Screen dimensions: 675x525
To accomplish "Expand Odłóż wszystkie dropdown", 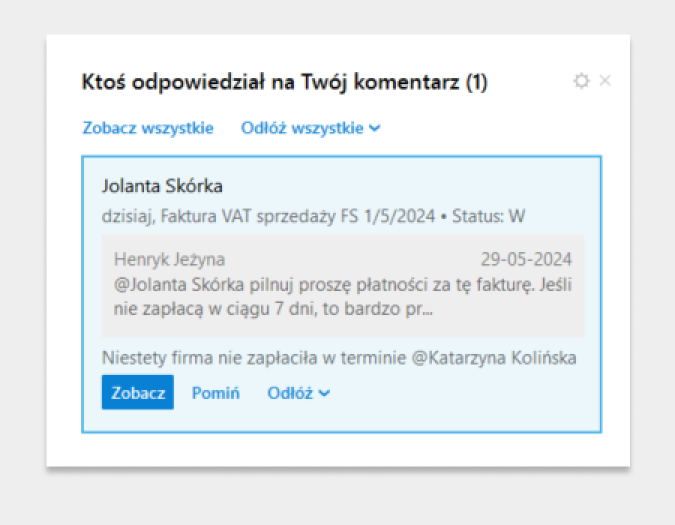I will 310,128.
